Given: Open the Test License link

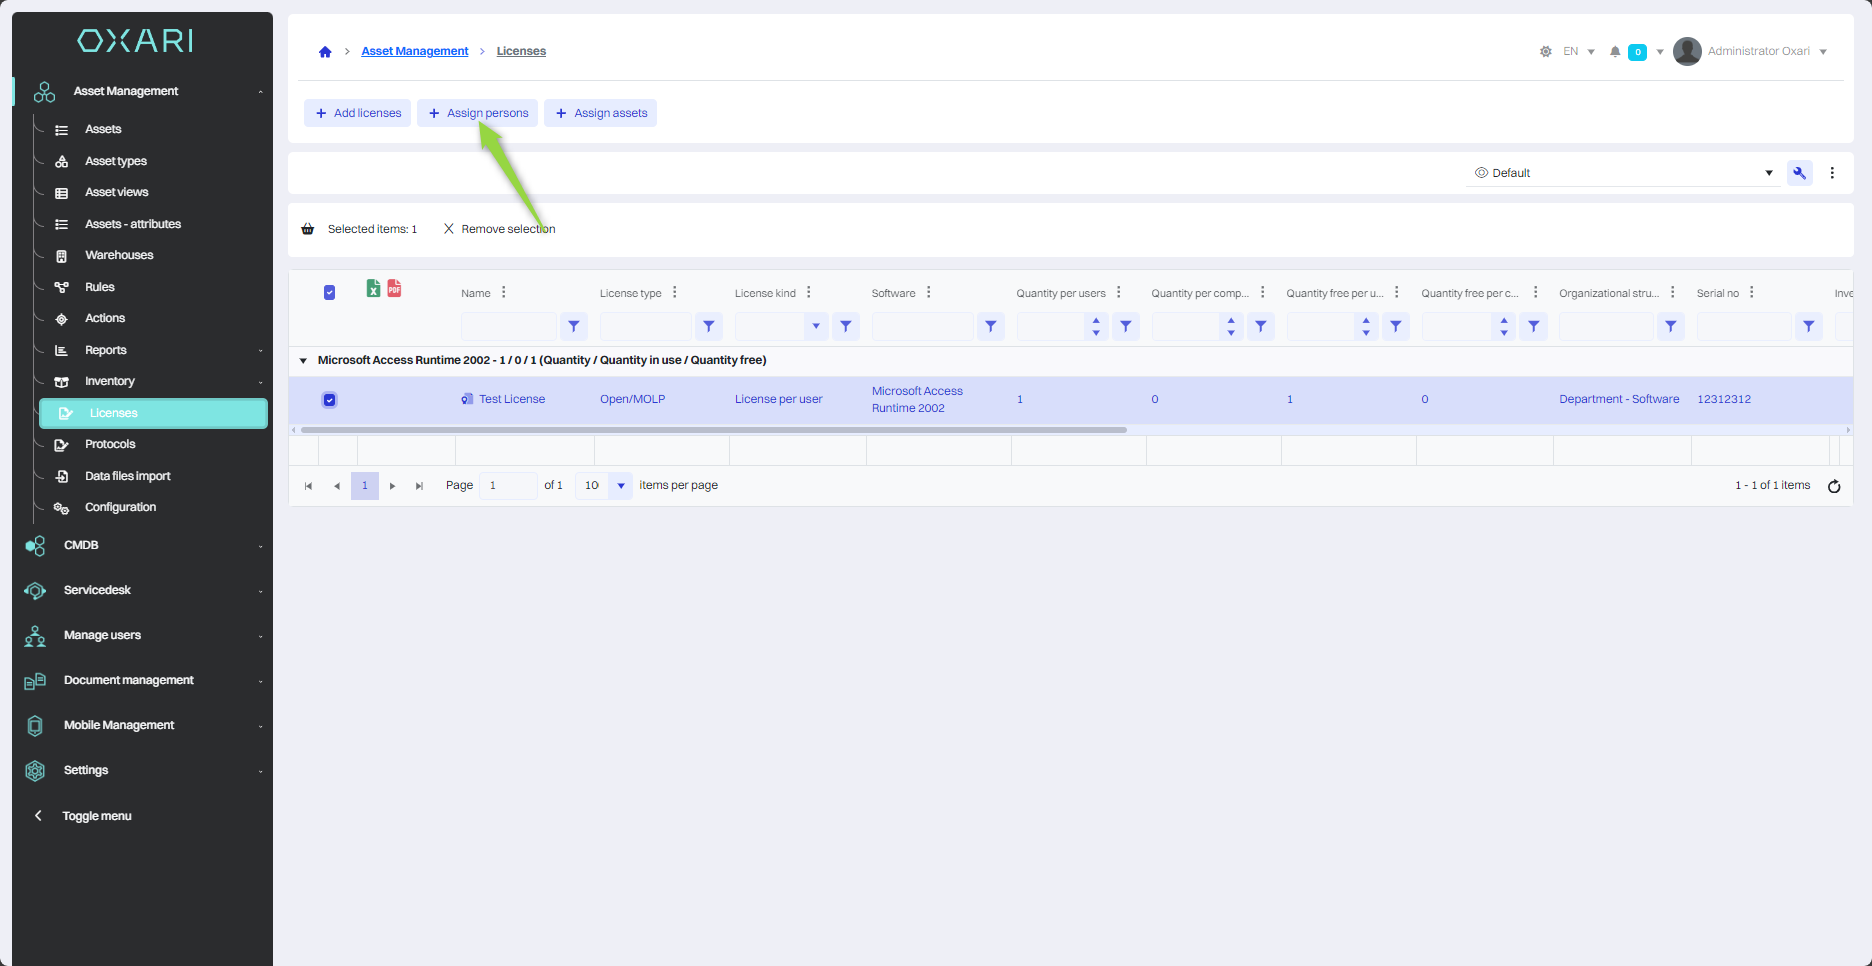Looking at the screenshot, I should tap(512, 399).
